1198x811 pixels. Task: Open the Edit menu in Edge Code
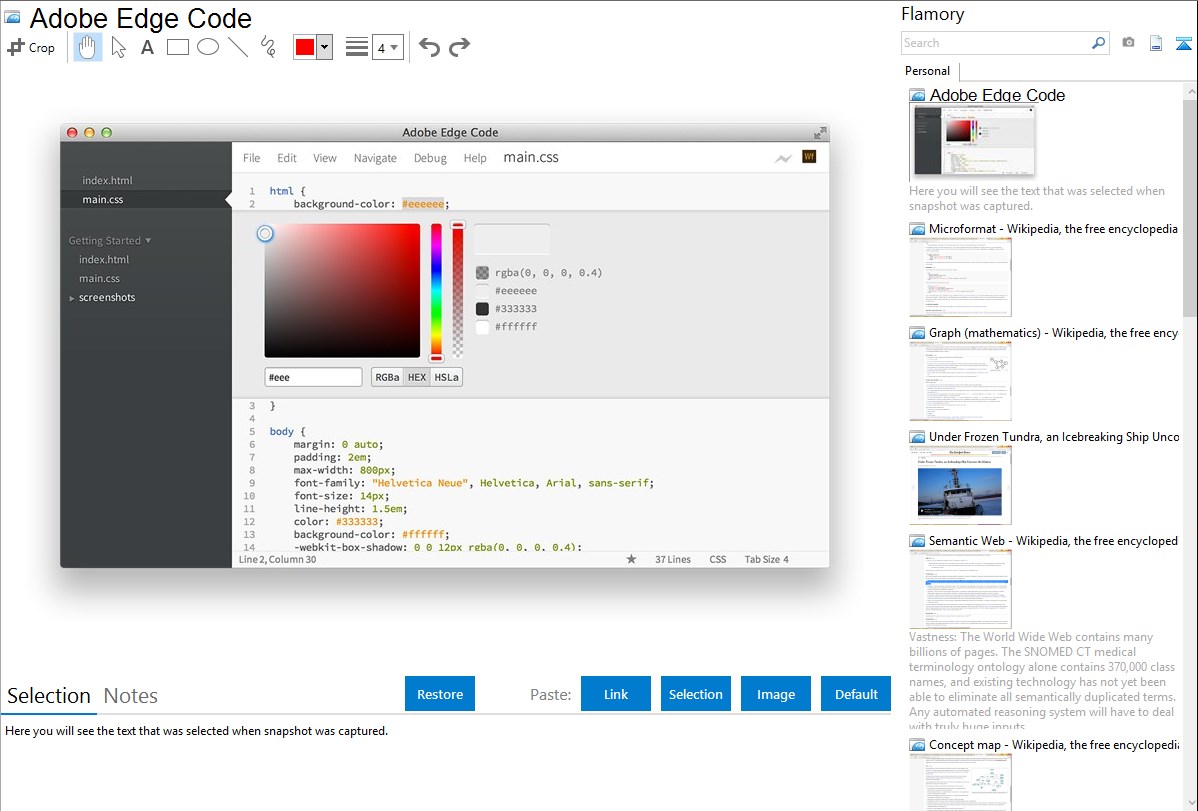[287, 158]
